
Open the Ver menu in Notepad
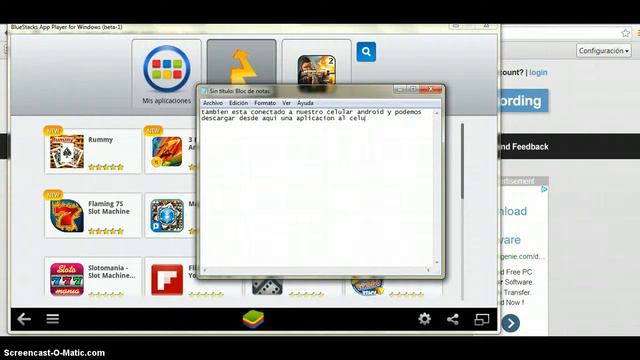[x=287, y=103]
